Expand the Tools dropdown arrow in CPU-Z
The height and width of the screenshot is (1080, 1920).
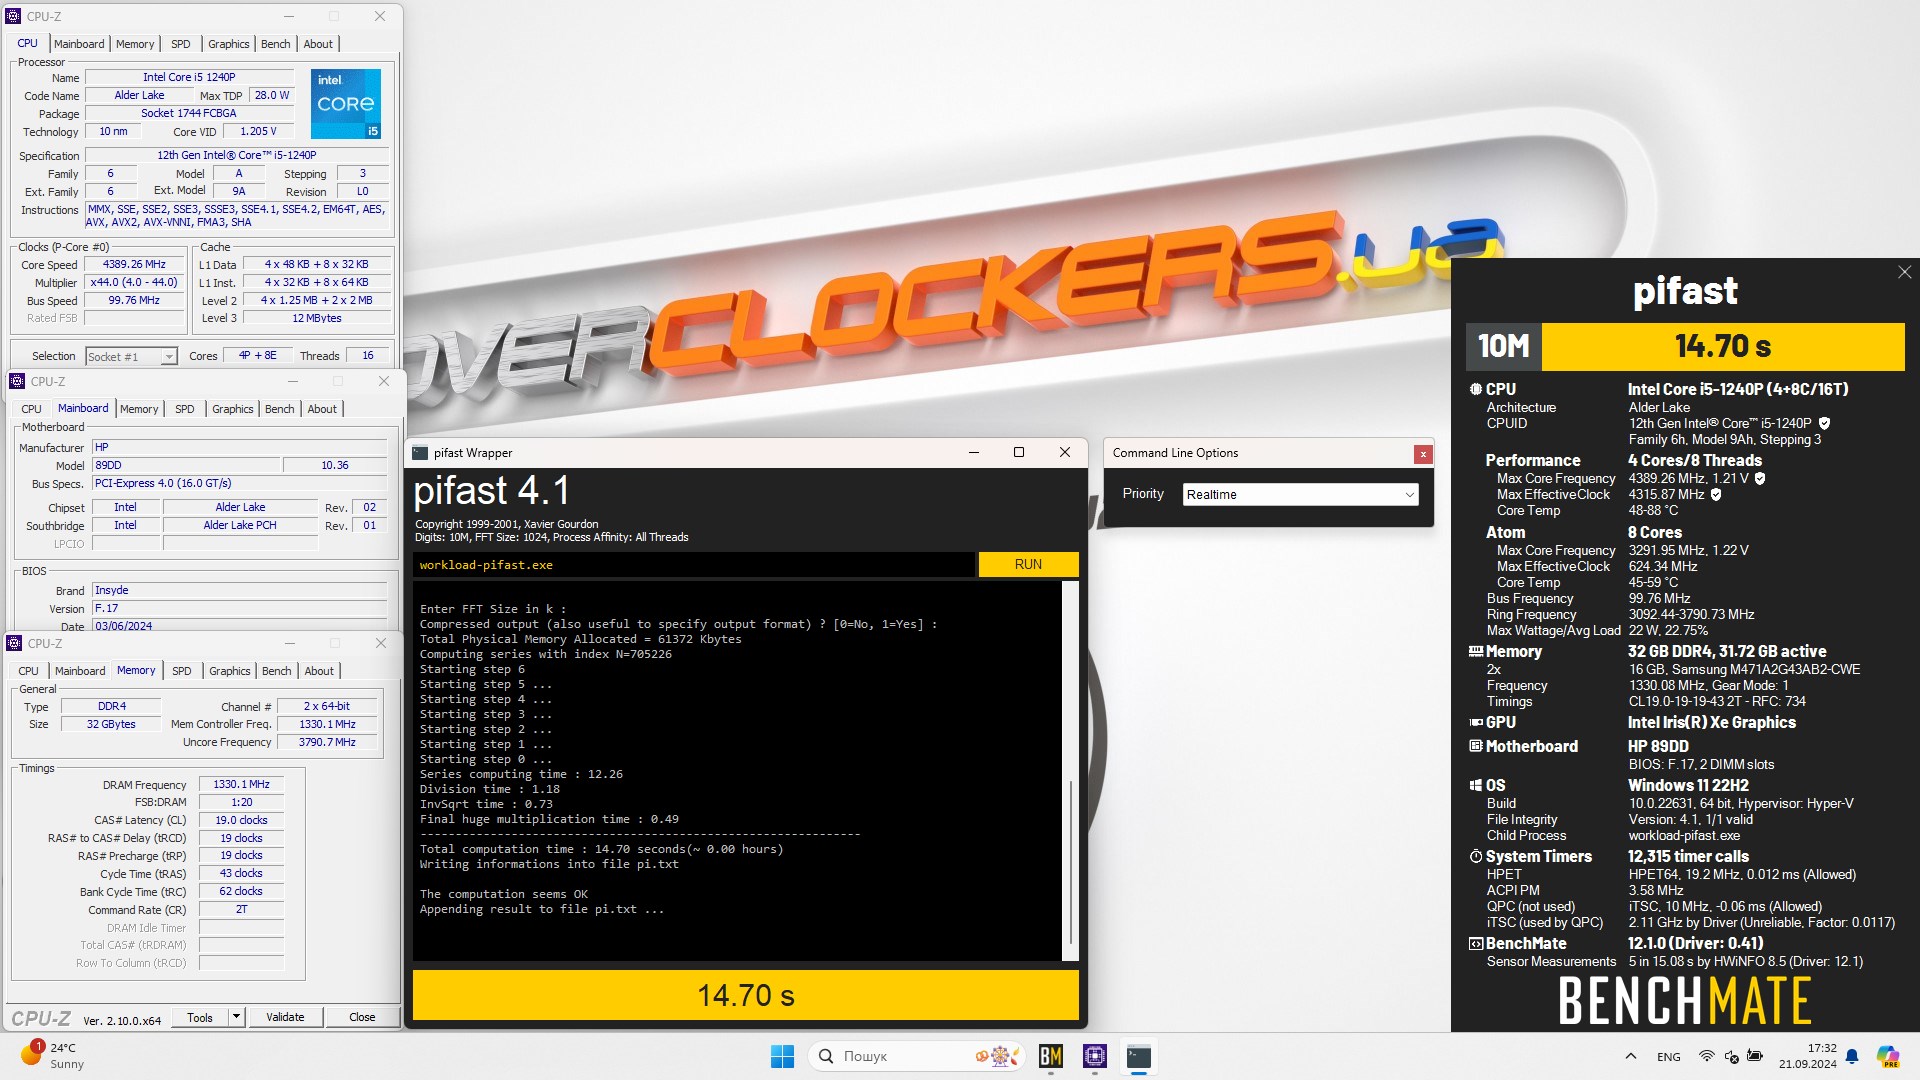(x=236, y=1017)
